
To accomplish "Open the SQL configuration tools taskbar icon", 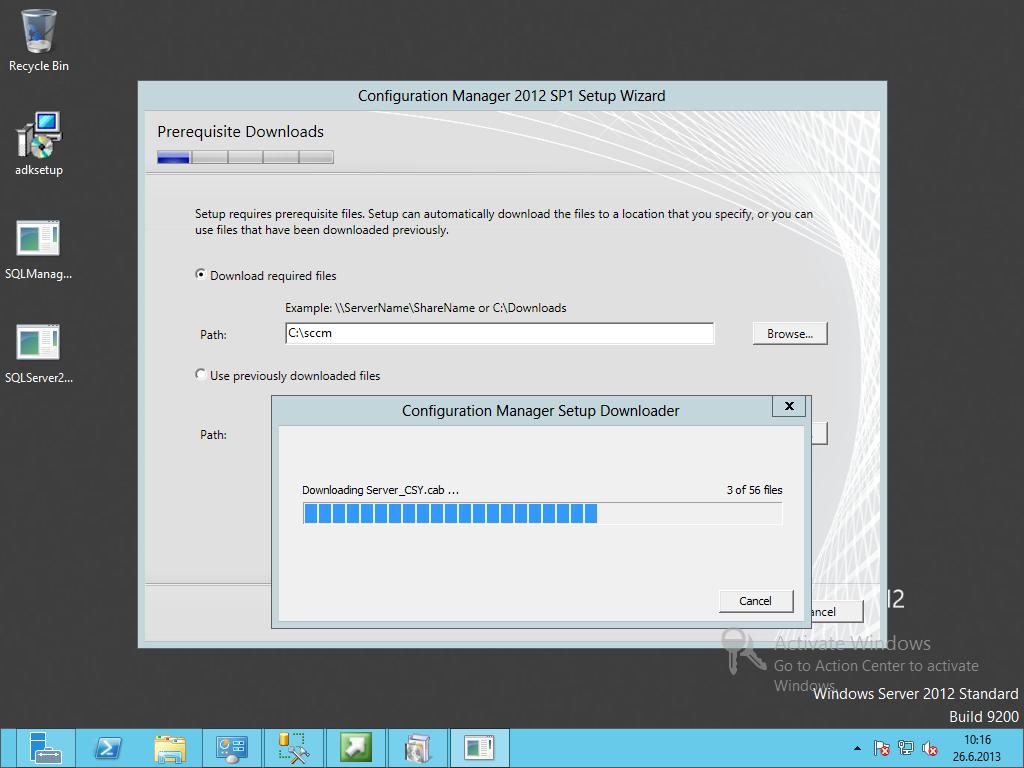I will pos(293,748).
